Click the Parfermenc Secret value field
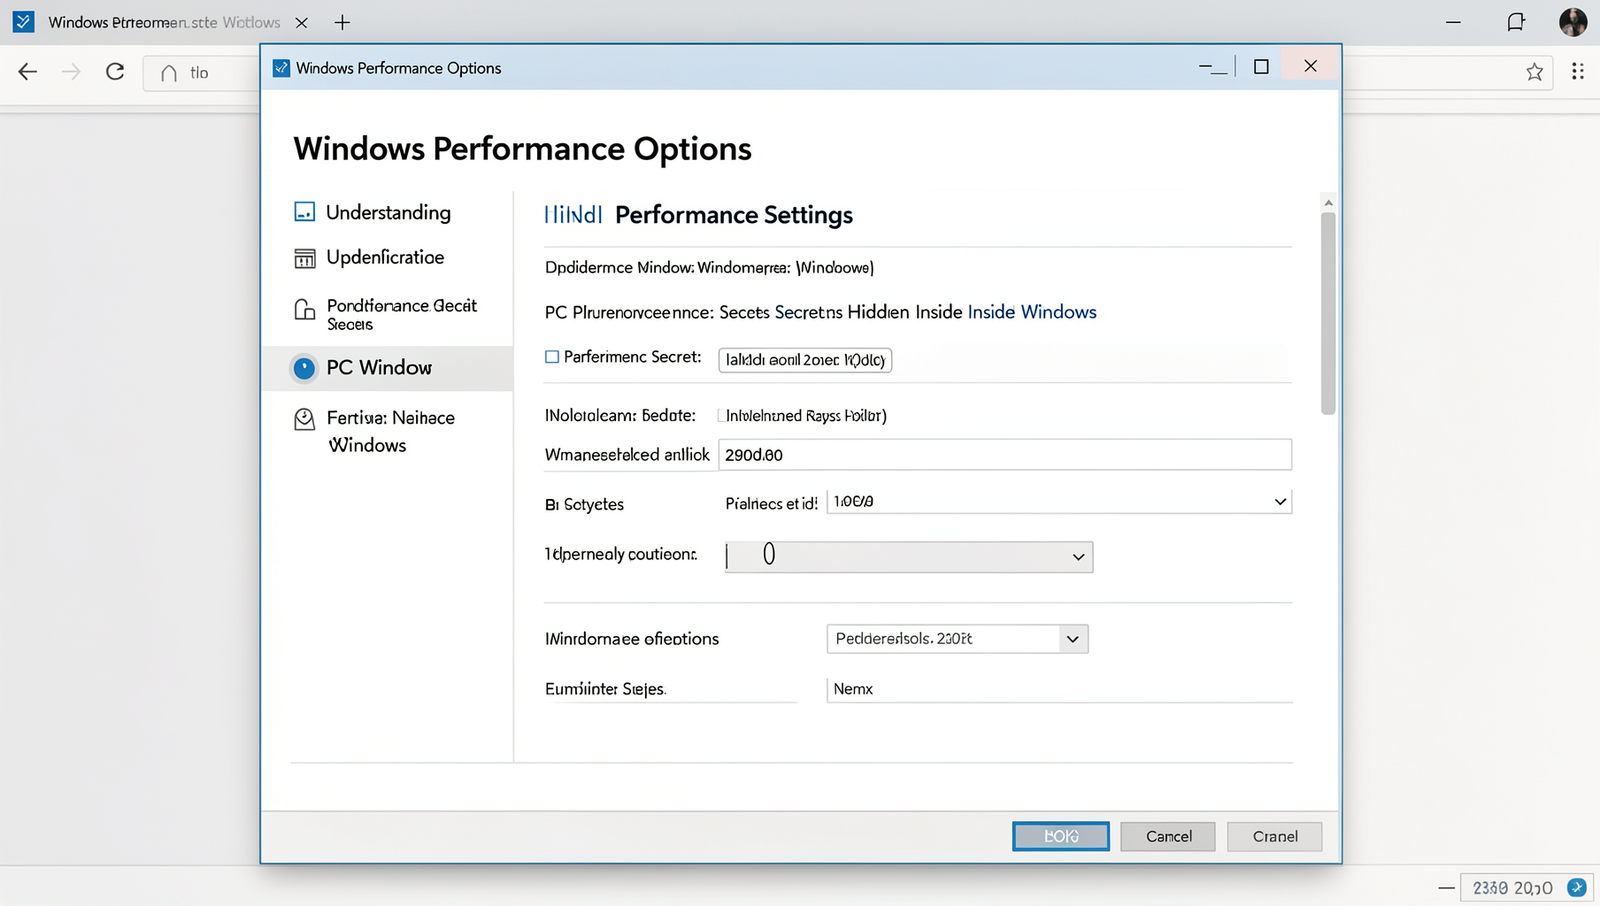The image size is (1600, 906). [x=805, y=360]
